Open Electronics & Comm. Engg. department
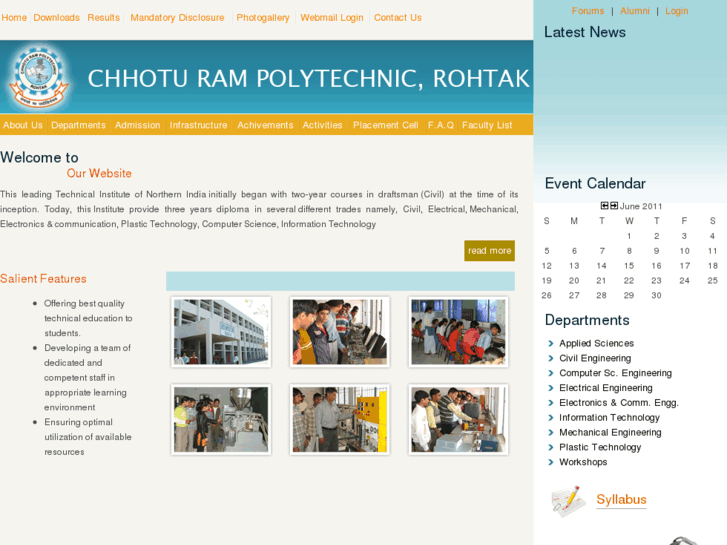Viewport: 727px width, 545px height. tap(619, 403)
